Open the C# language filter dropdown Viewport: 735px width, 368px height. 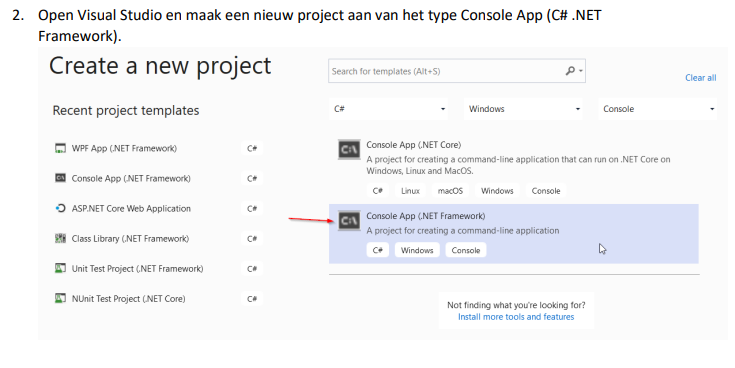[389, 109]
